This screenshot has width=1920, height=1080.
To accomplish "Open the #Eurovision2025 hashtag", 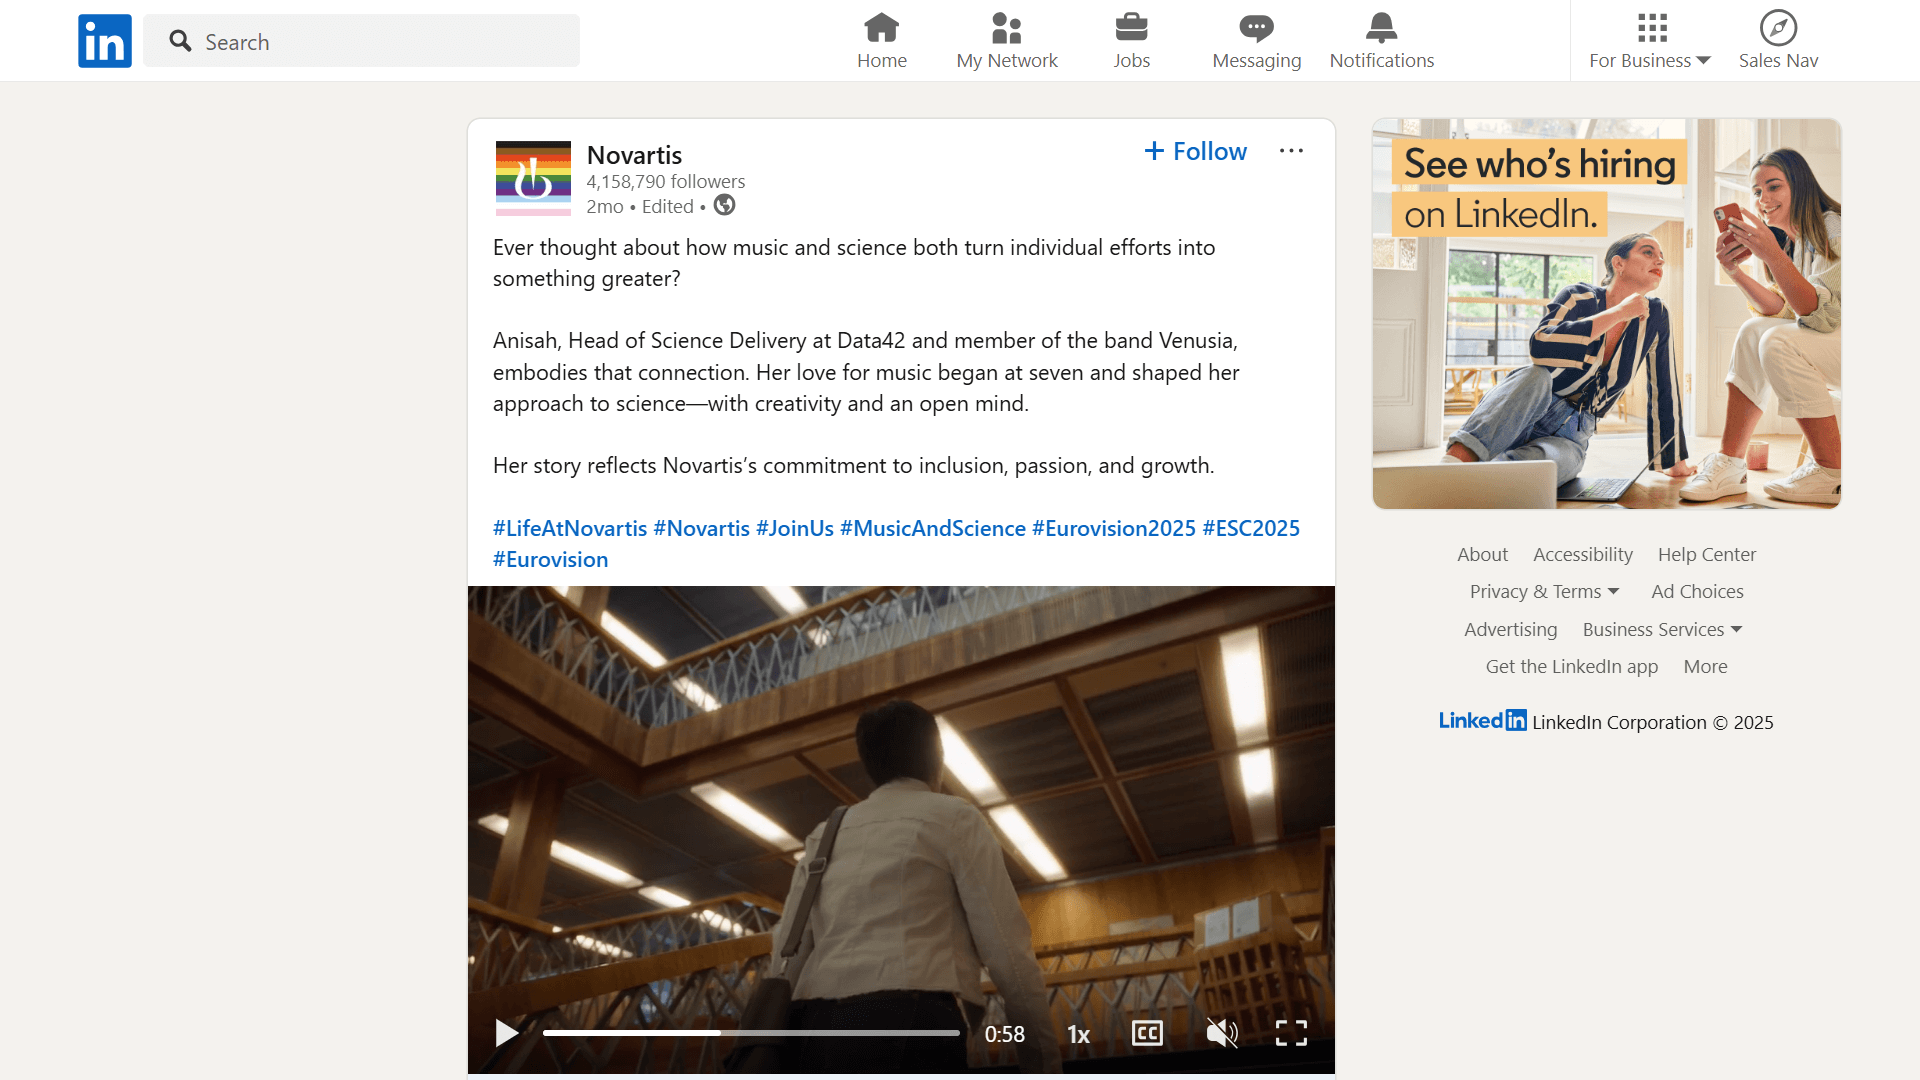I will 1113,528.
